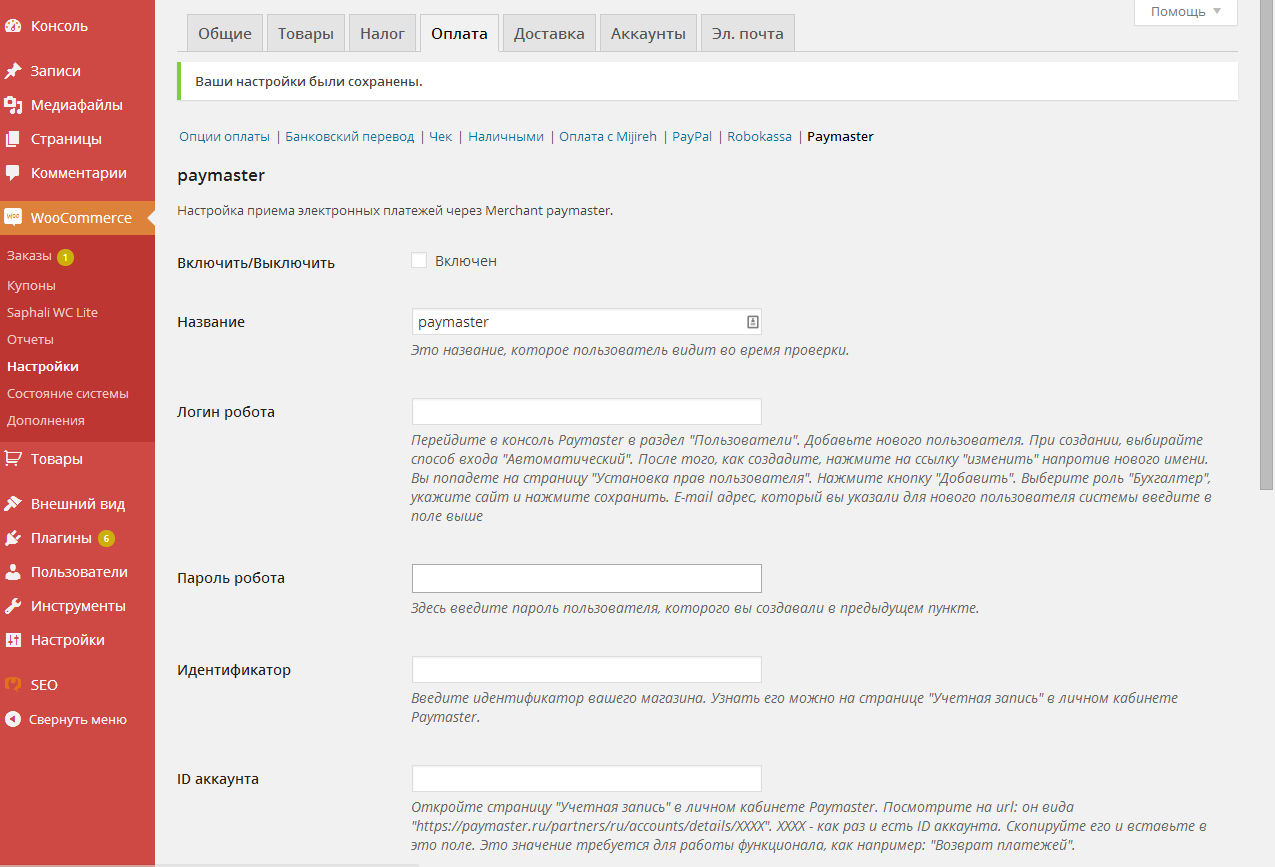This screenshot has height=867, width=1275.
Task: Open Состояние системы submenu item
Action: point(68,393)
